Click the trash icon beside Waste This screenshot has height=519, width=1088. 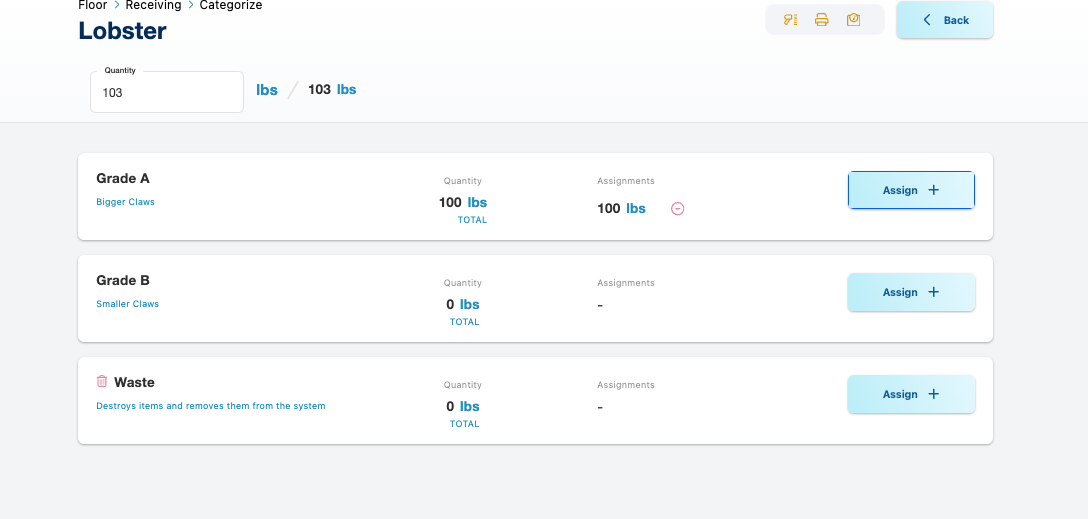[x=102, y=381]
